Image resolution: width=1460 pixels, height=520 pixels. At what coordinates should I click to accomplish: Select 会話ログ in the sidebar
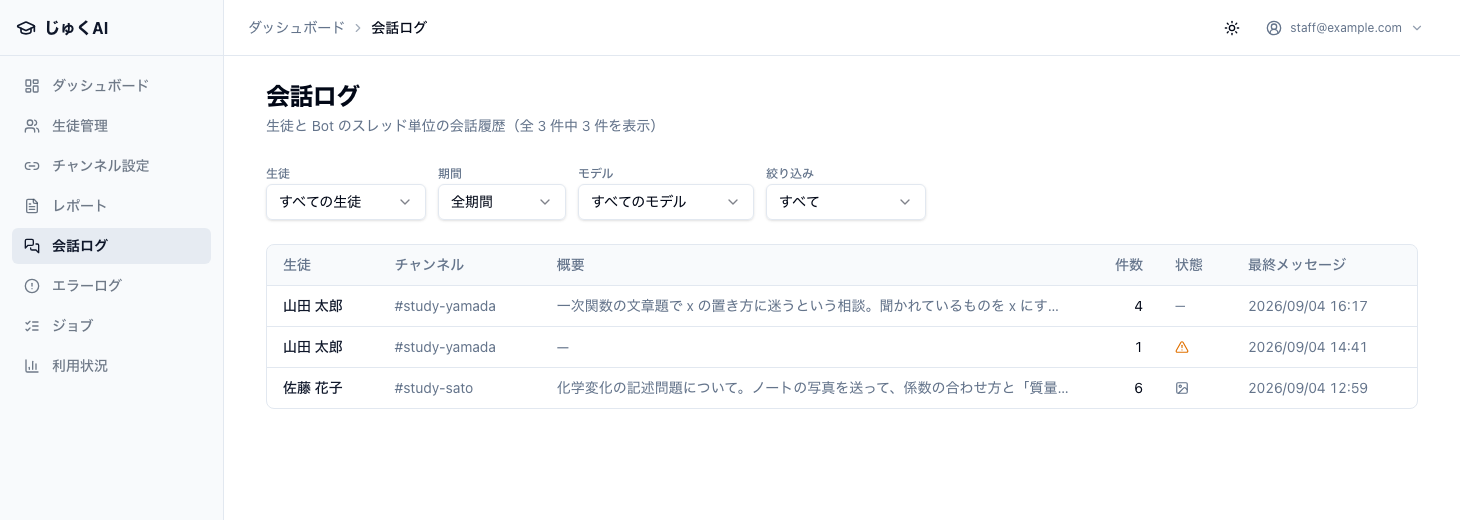(111, 246)
